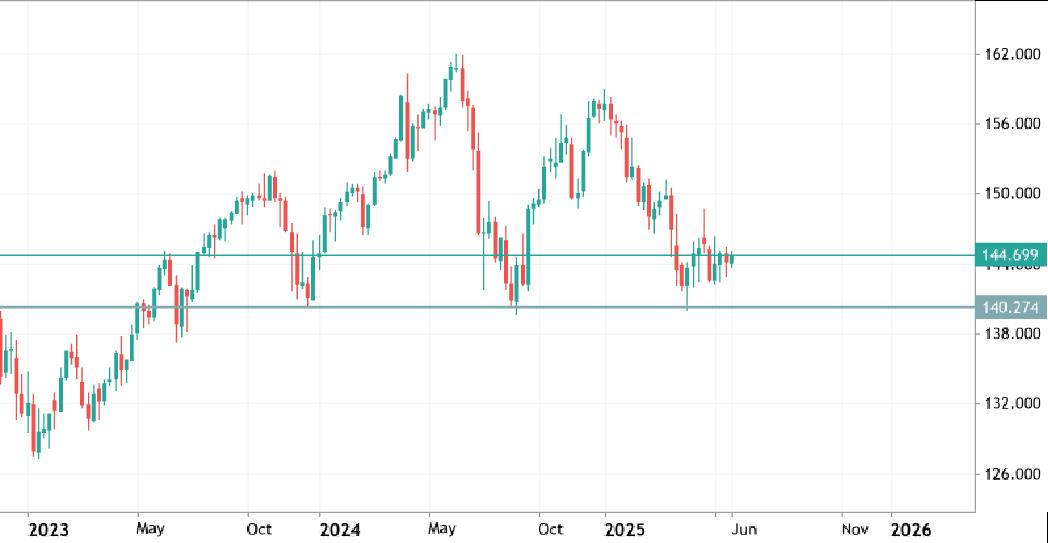Click the 162.000 price axis label

click(x=1012, y=54)
